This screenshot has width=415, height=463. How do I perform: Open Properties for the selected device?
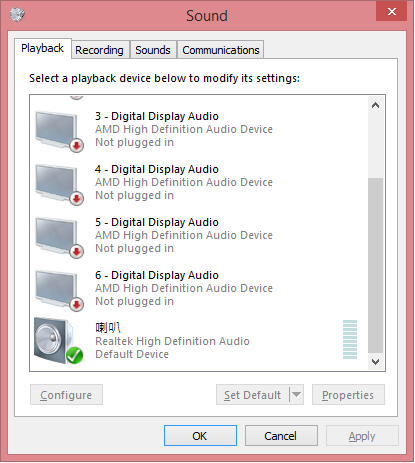pos(348,395)
